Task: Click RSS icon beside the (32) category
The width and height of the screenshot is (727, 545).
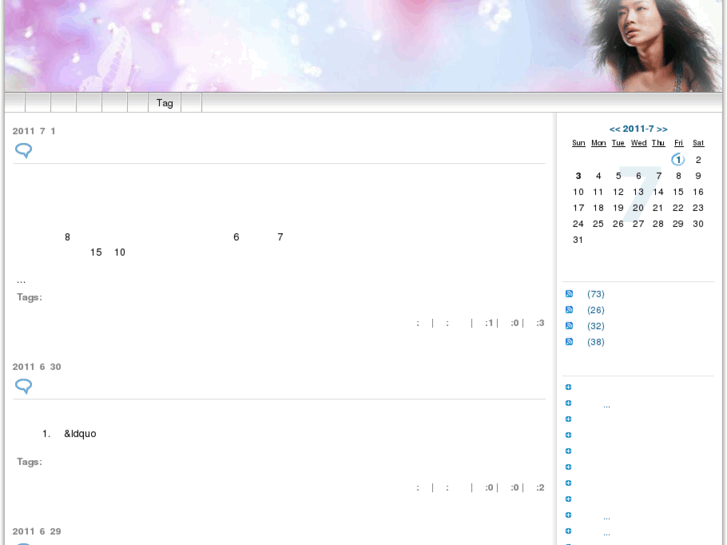Action: pos(569,326)
